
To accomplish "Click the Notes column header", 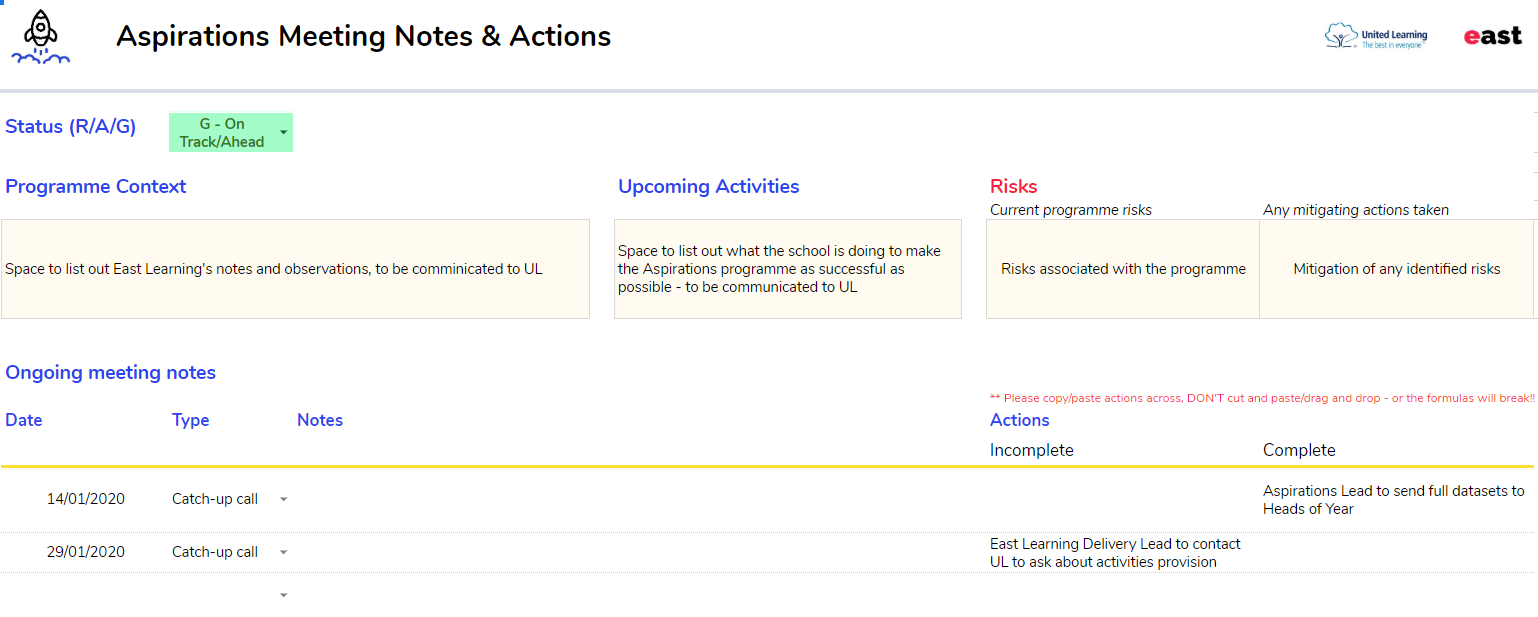I will (x=319, y=420).
